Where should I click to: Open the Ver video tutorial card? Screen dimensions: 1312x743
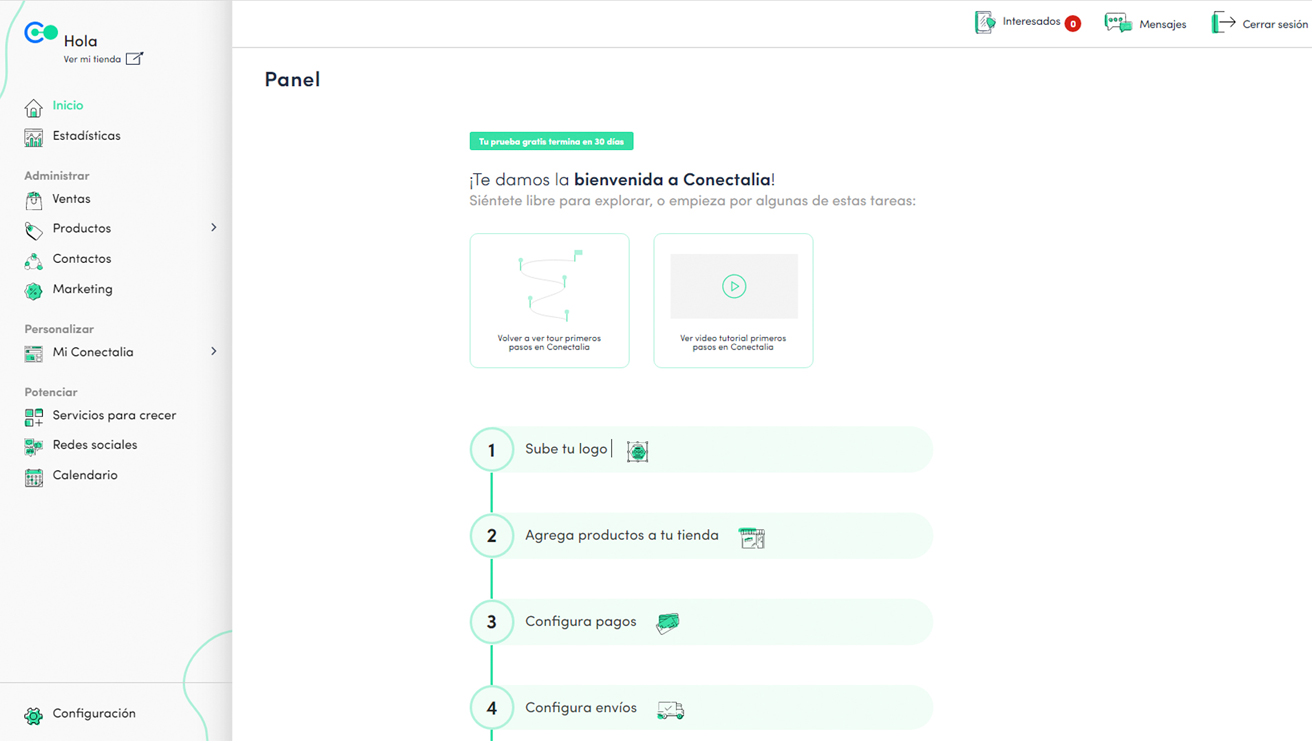733,301
